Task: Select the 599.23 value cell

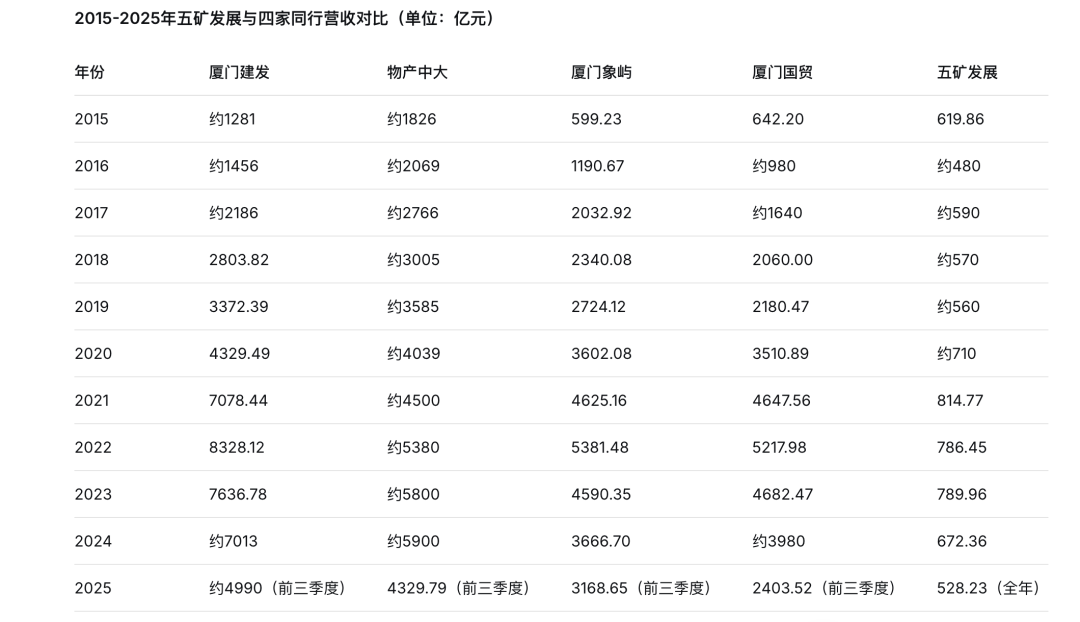Action: click(596, 119)
